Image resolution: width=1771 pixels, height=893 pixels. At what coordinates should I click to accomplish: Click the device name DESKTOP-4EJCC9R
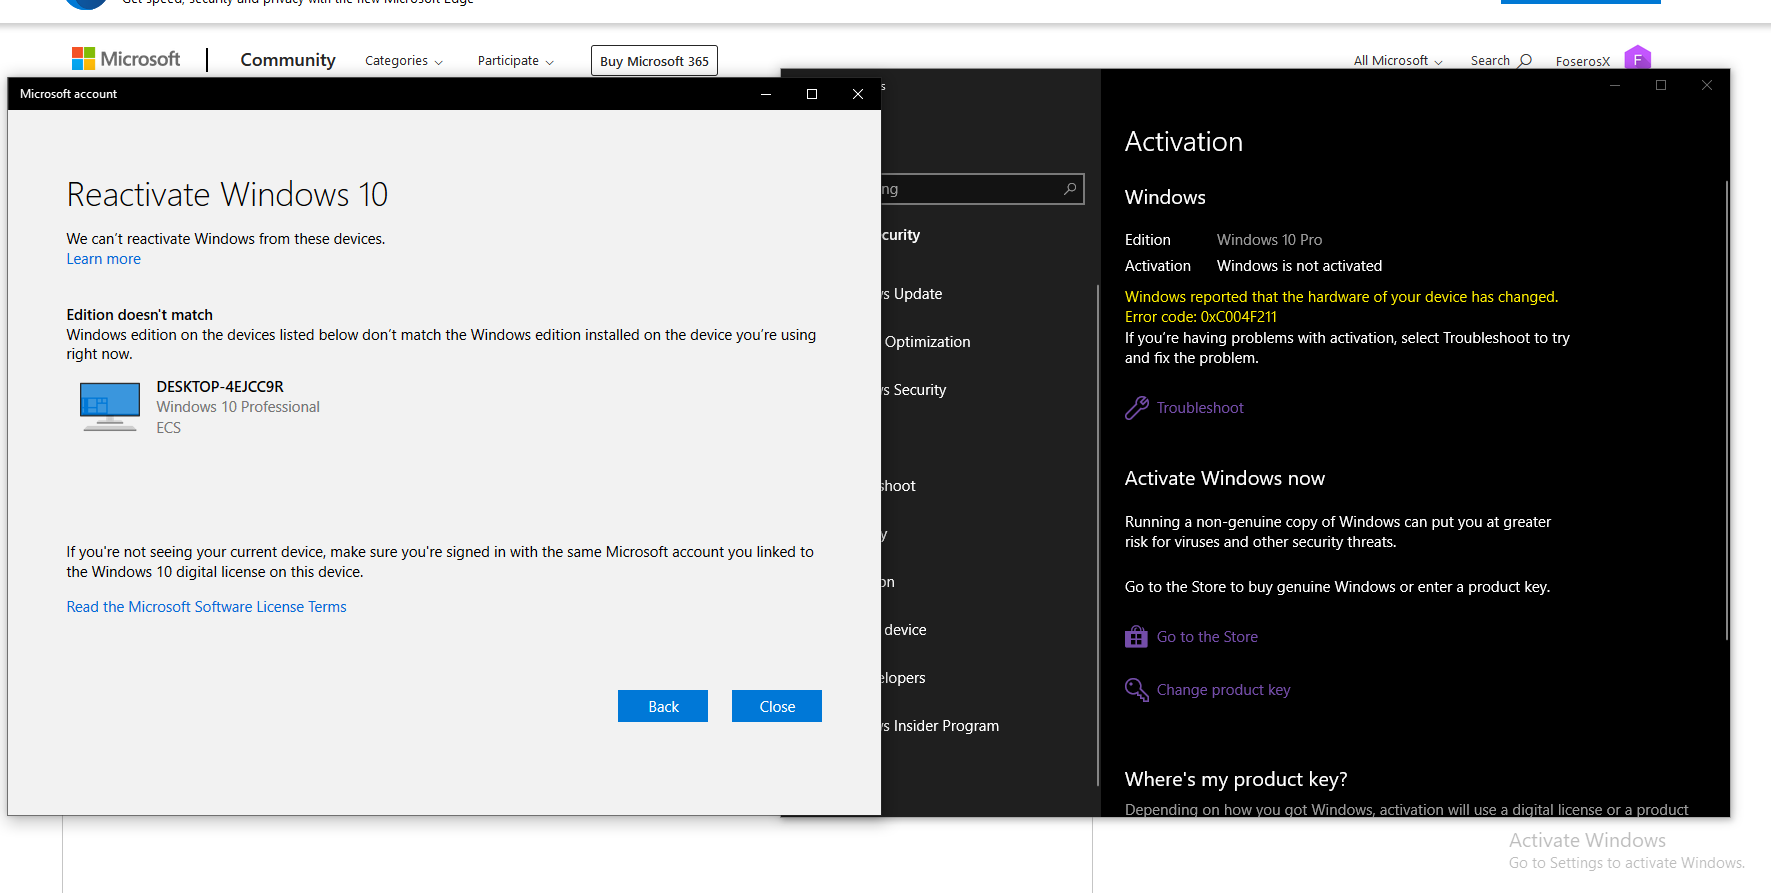point(220,387)
